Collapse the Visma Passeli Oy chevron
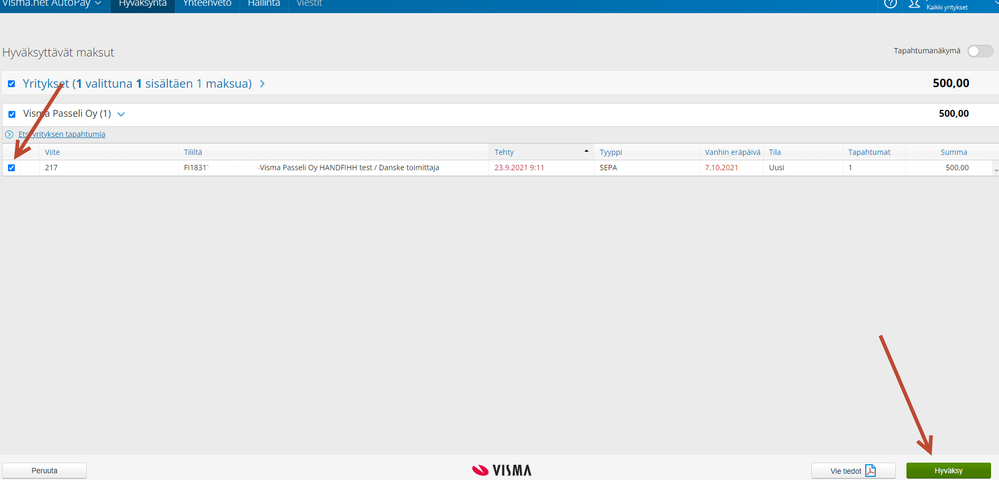The height and width of the screenshot is (480, 999). coord(121,114)
